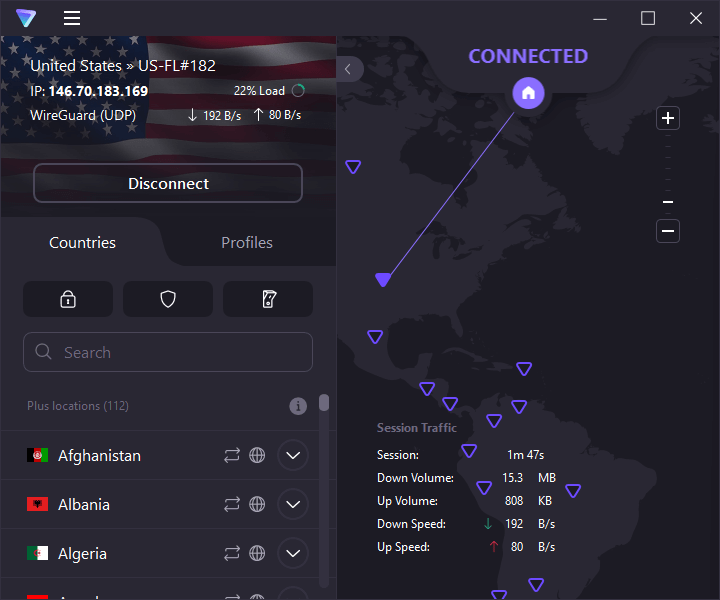This screenshot has height=600, width=720.
Task: Click the Plus locations info icon
Action: point(298,406)
